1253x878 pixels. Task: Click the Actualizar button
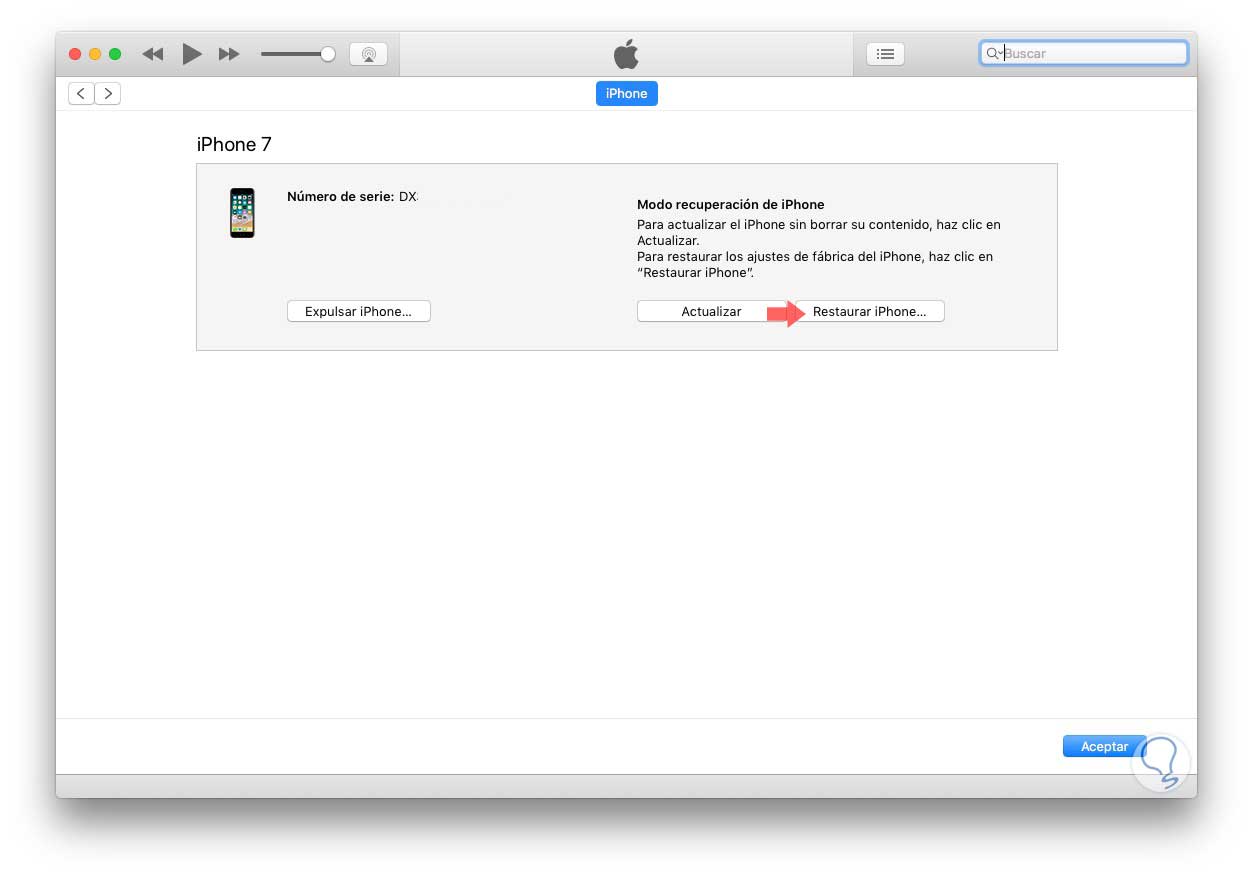click(711, 311)
